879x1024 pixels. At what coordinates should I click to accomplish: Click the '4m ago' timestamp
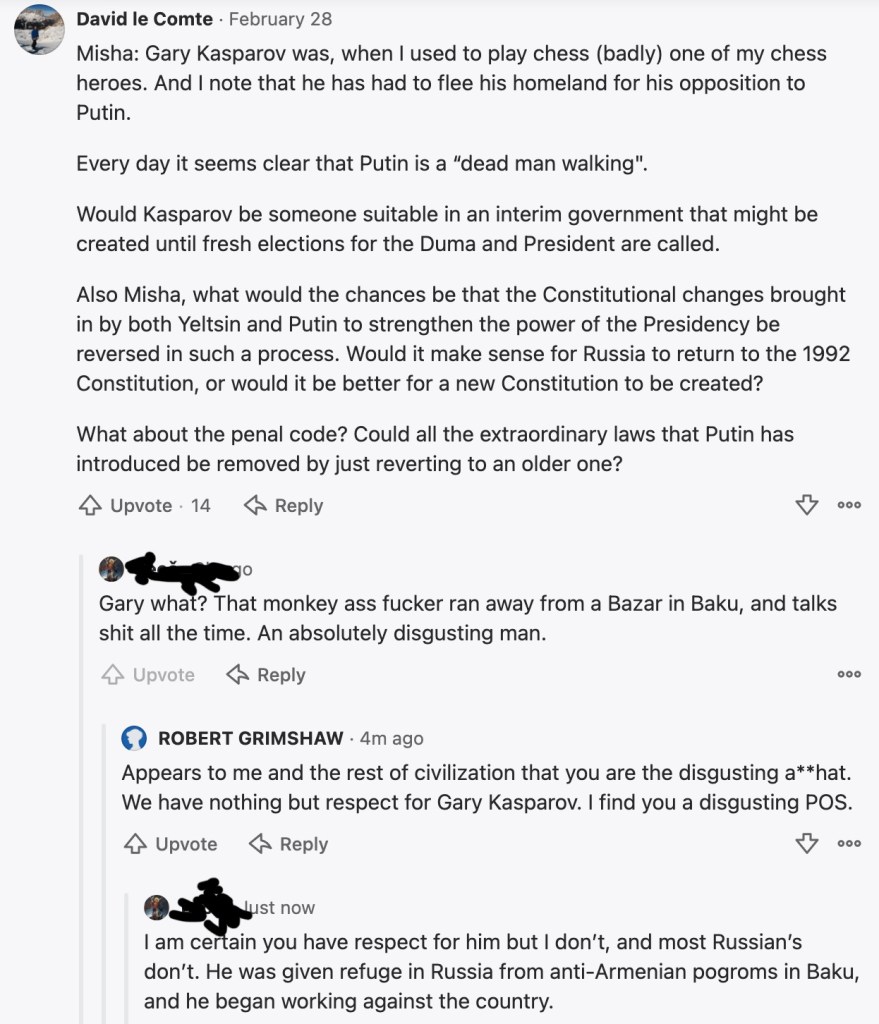pyautogui.click(x=391, y=739)
